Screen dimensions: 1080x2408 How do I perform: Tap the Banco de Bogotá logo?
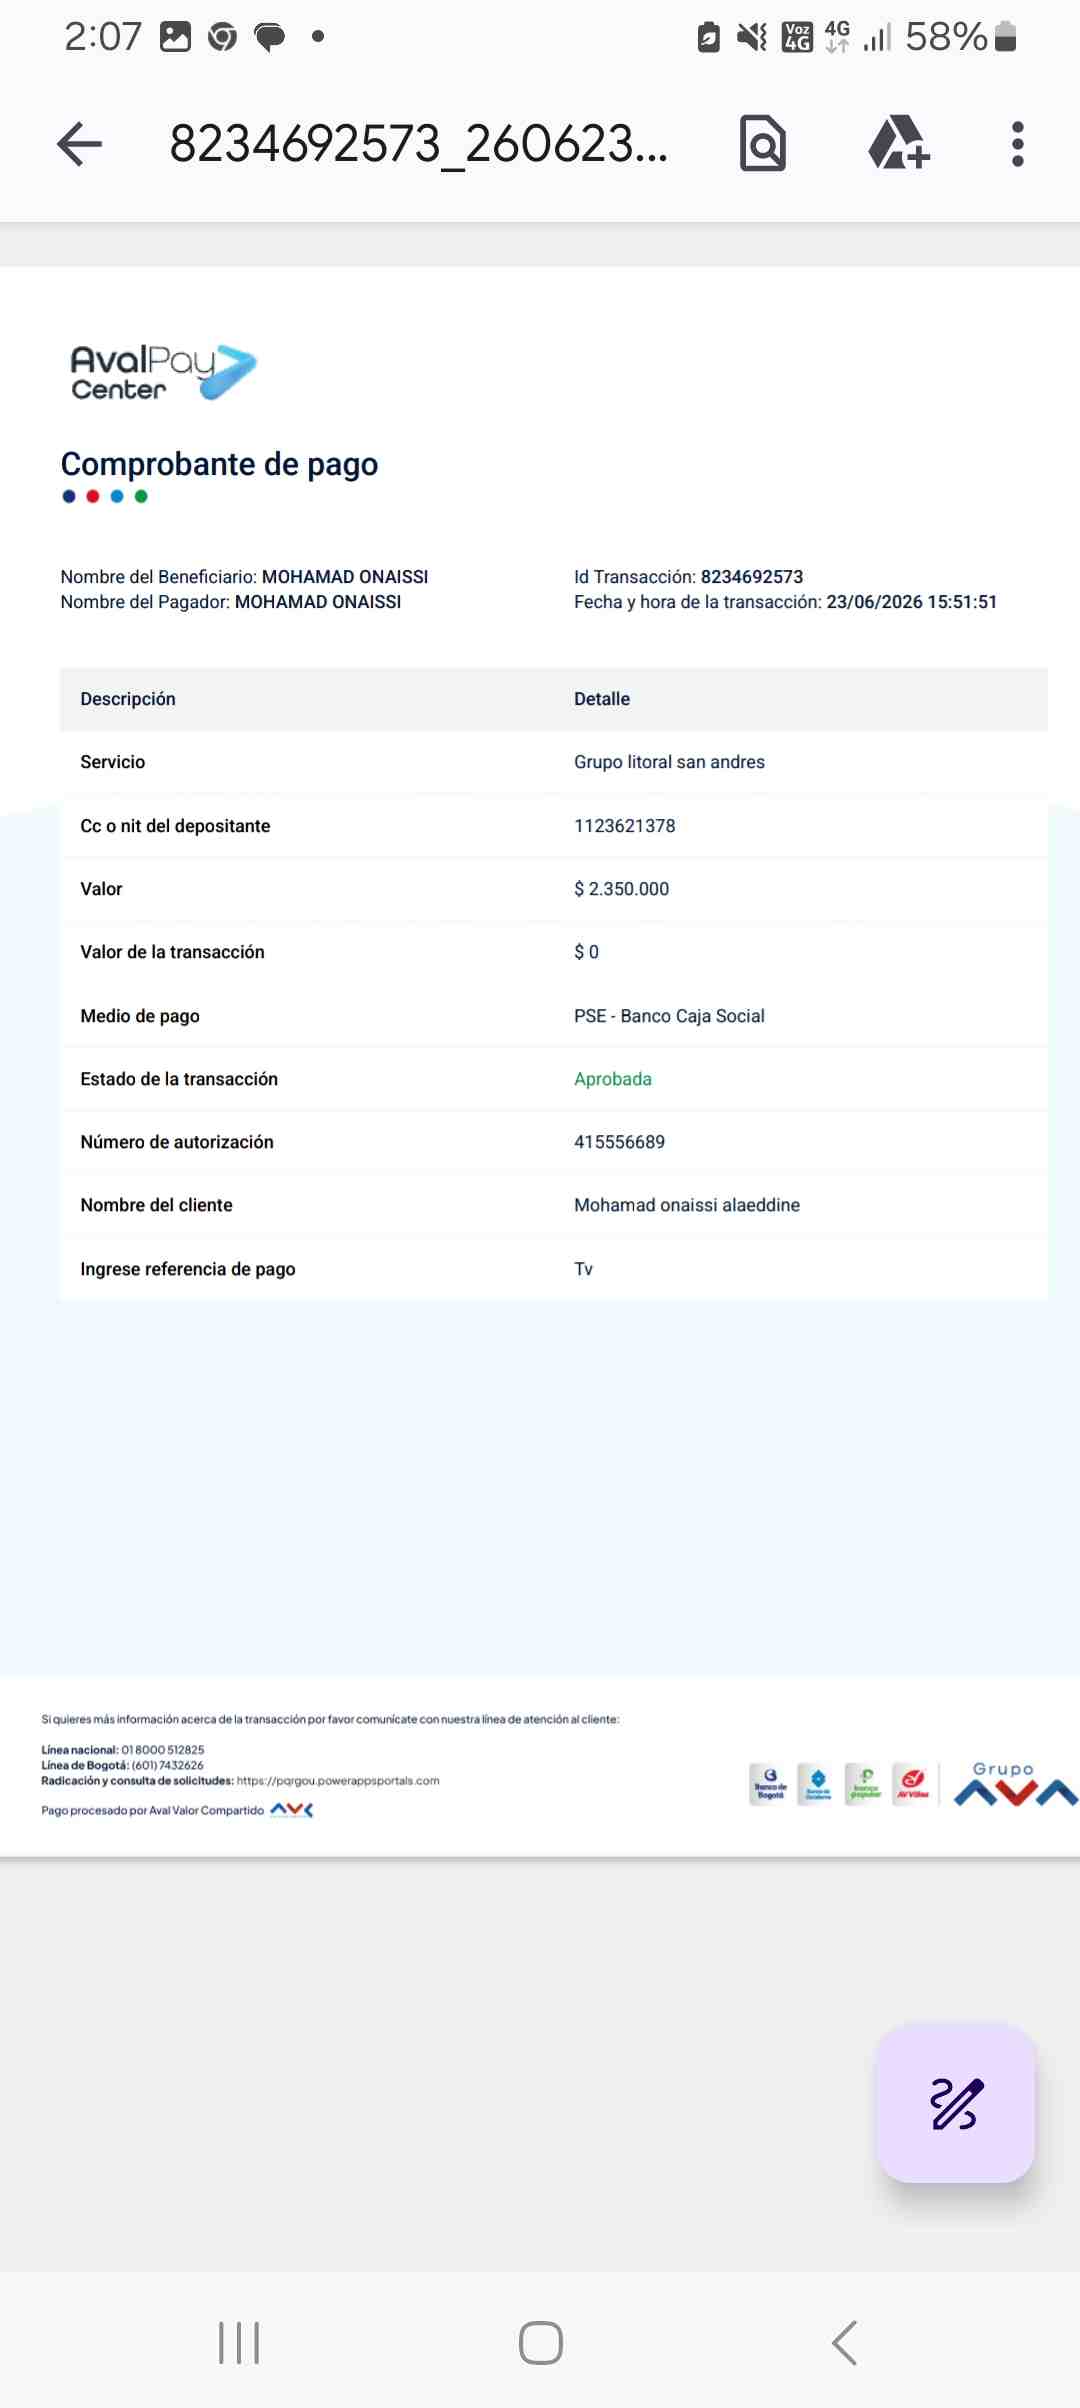pos(770,1784)
